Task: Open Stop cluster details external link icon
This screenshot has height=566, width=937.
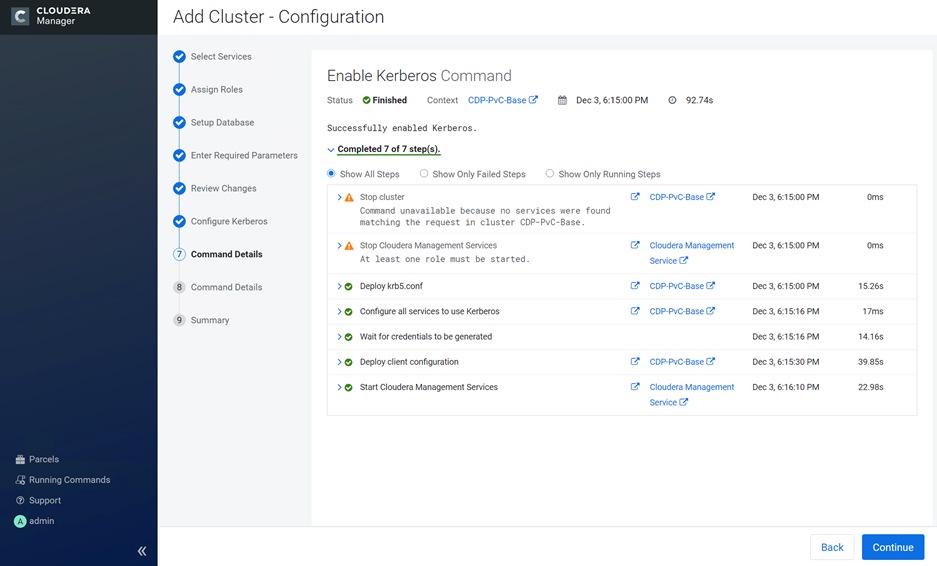Action: click(x=635, y=196)
